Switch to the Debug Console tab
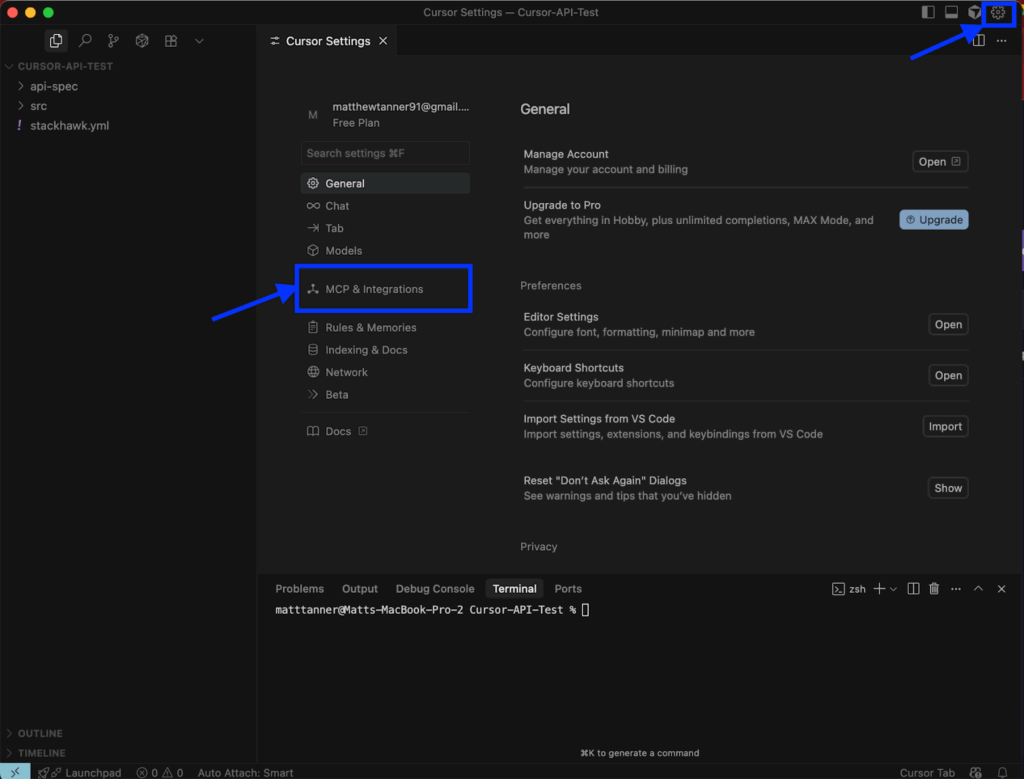 point(435,588)
